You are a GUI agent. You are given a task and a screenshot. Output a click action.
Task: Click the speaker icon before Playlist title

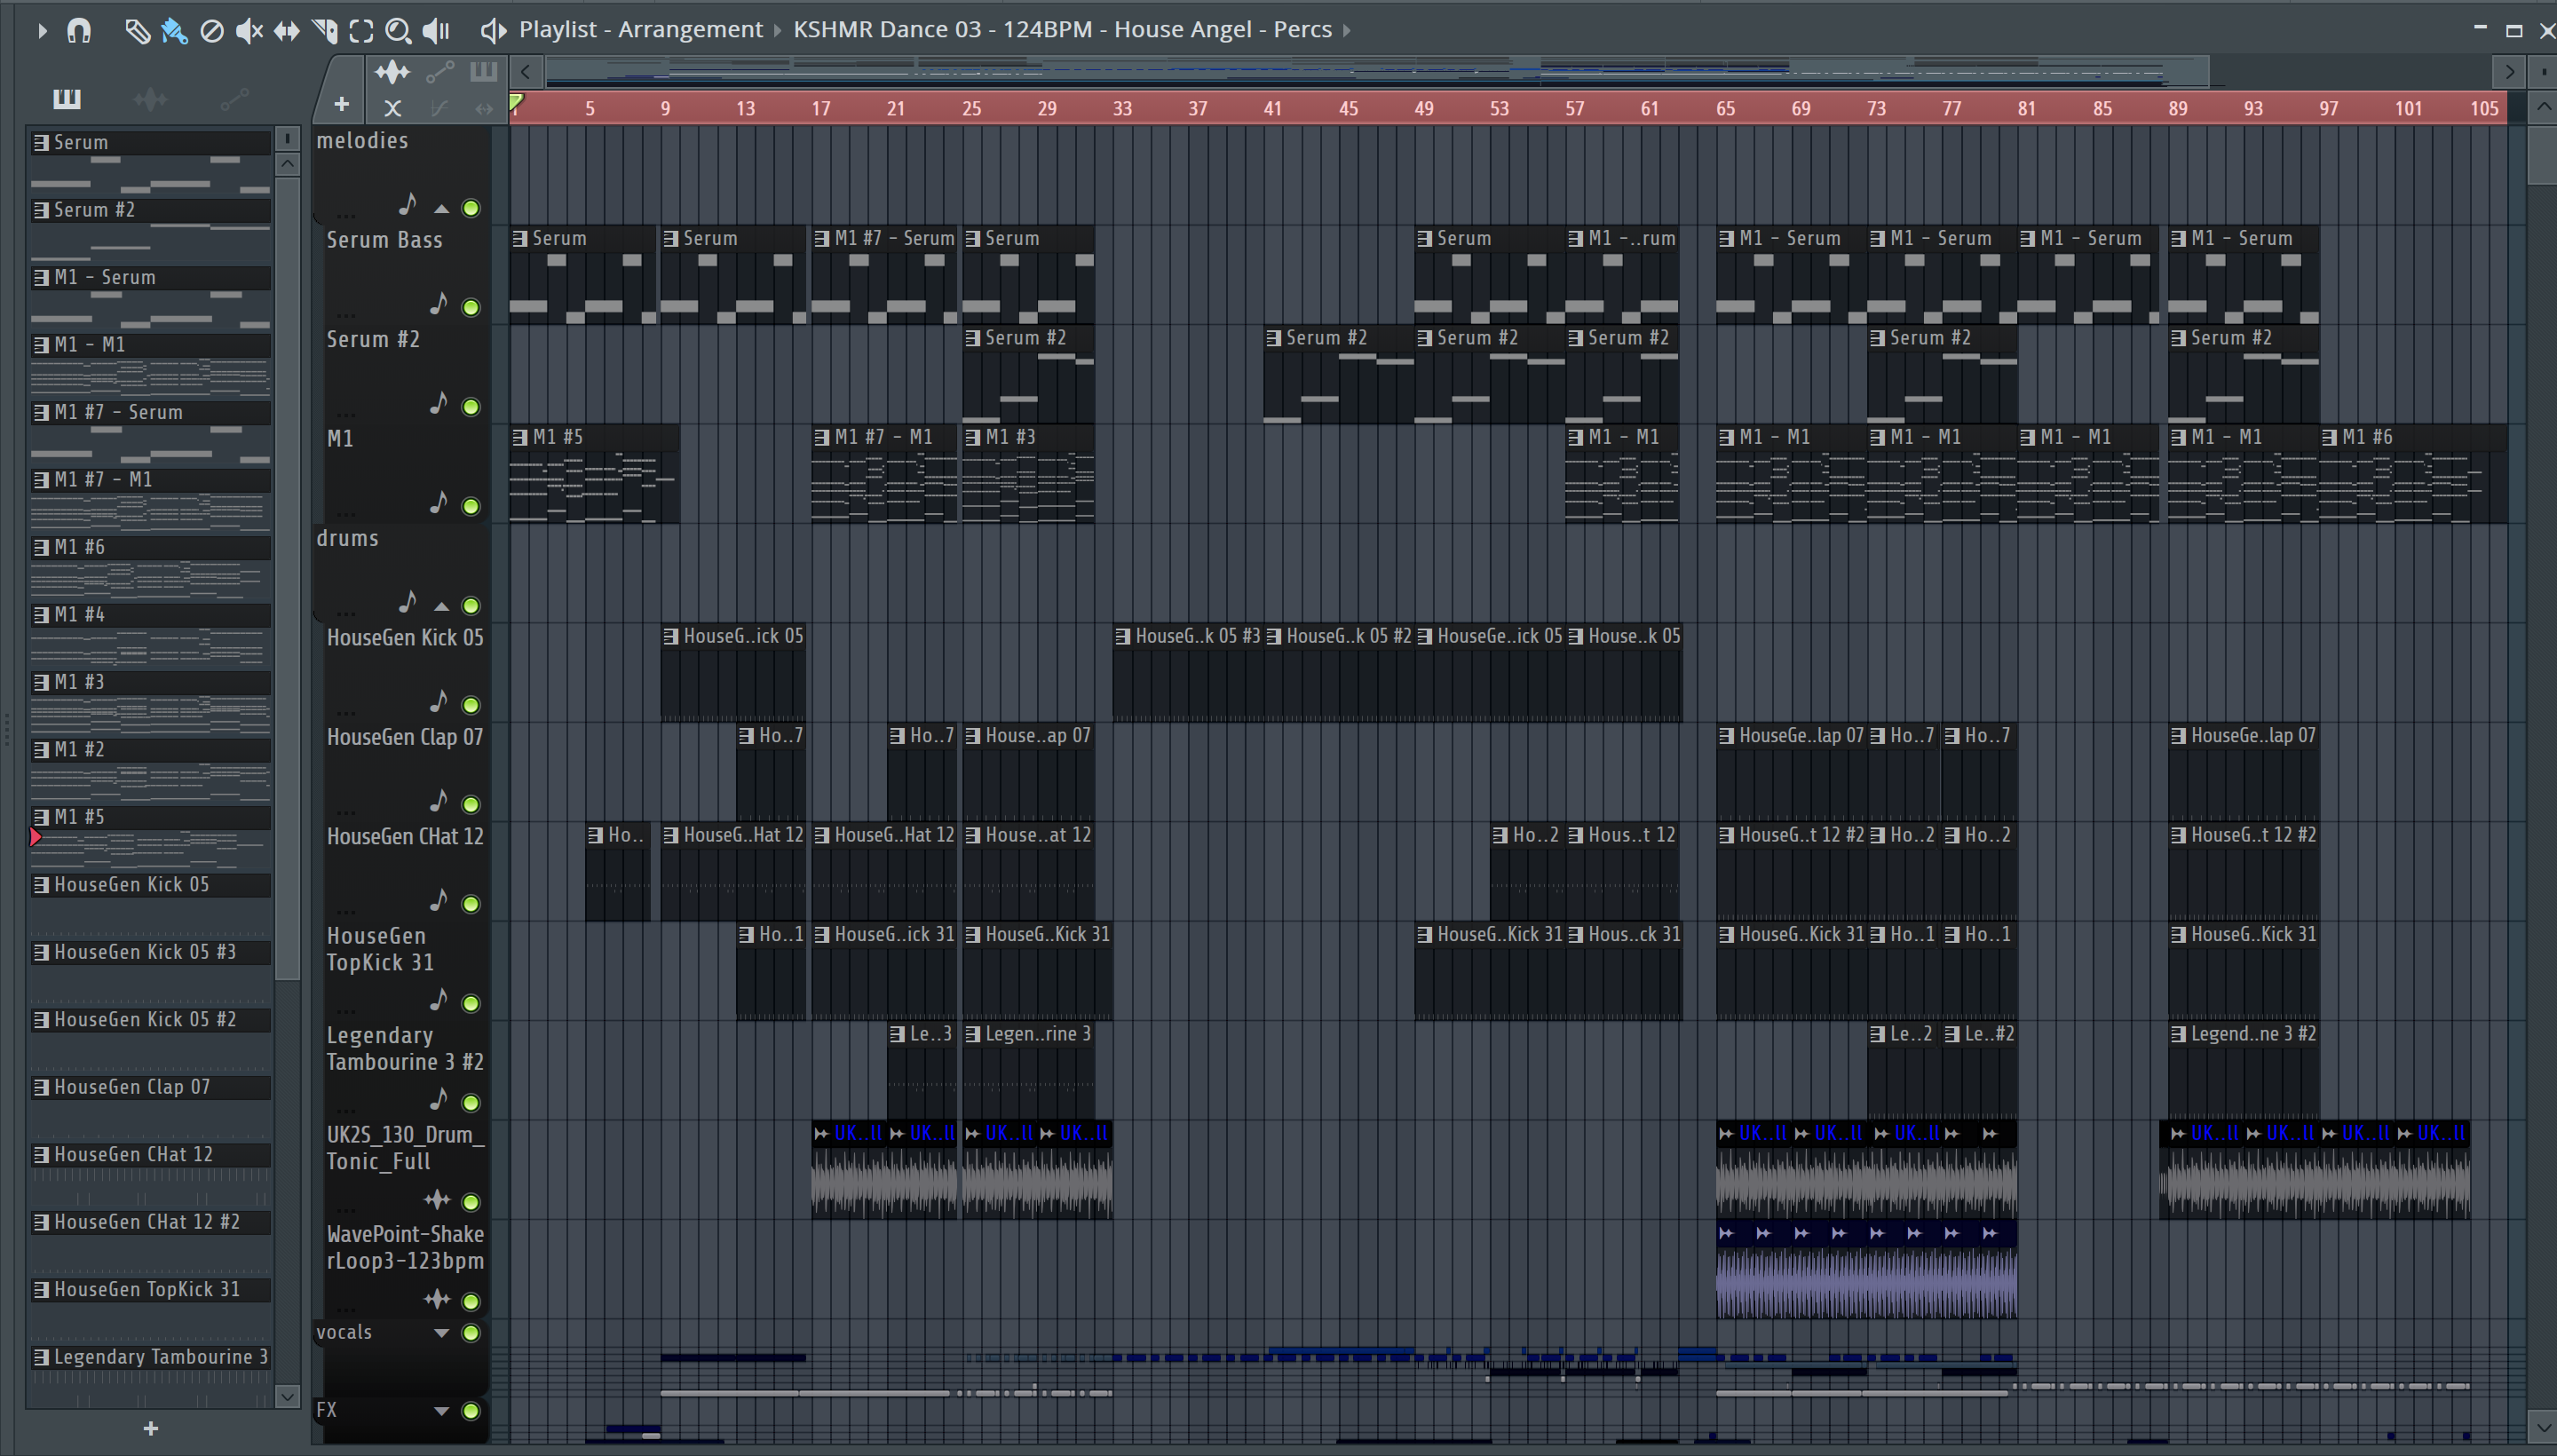493,30
